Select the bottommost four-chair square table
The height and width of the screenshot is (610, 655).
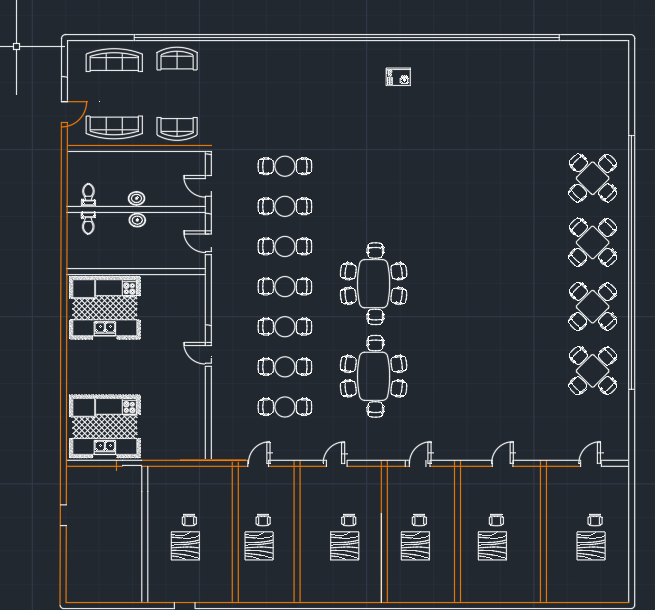click(592, 371)
